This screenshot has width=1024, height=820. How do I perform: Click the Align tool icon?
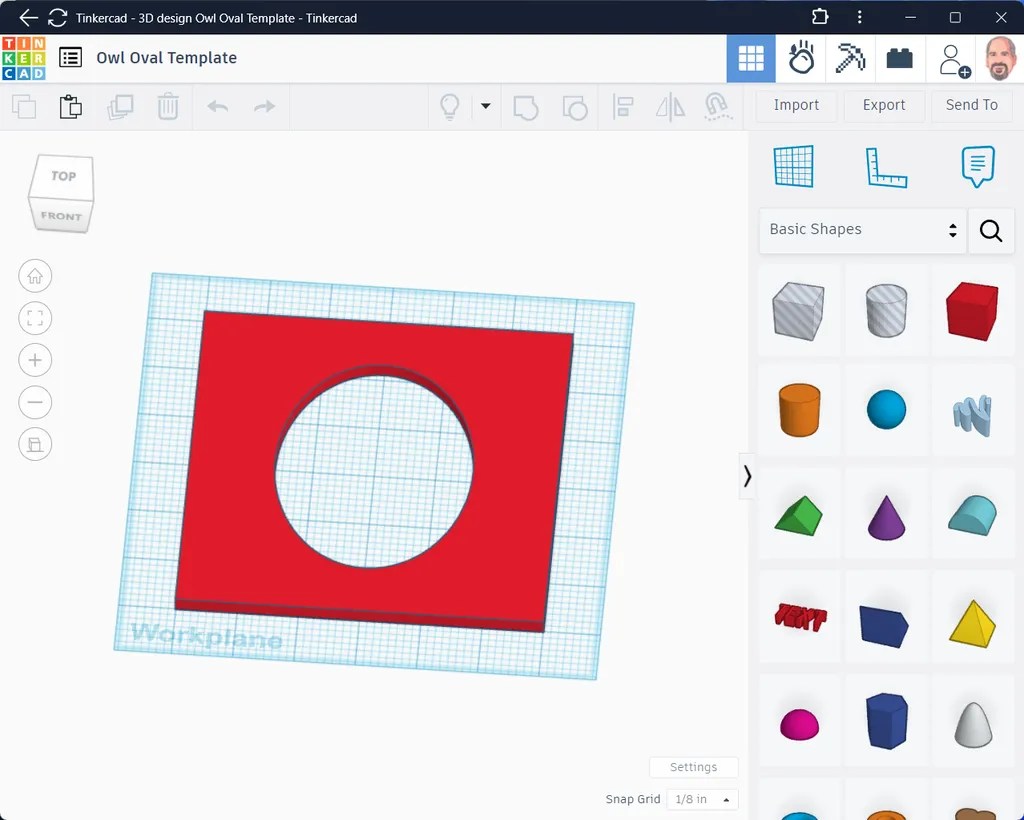[x=623, y=106]
